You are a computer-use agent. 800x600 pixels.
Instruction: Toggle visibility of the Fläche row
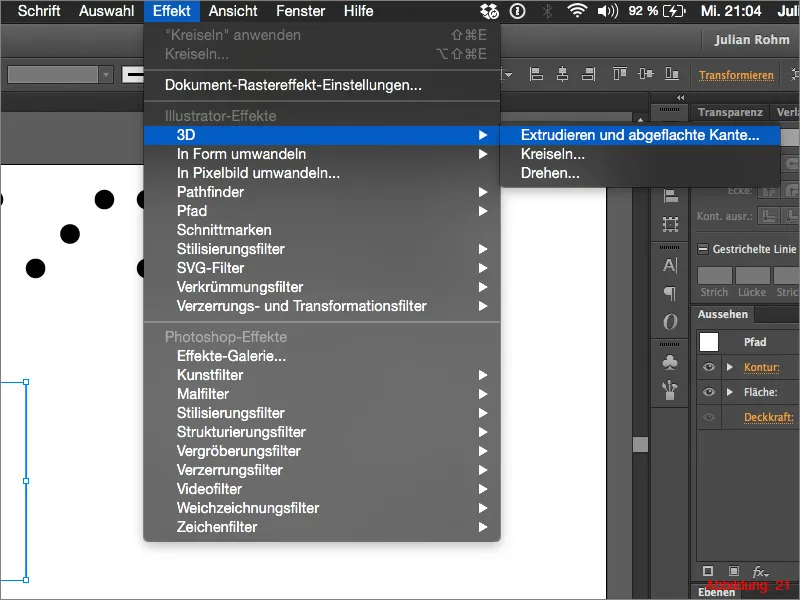(x=709, y=392)
